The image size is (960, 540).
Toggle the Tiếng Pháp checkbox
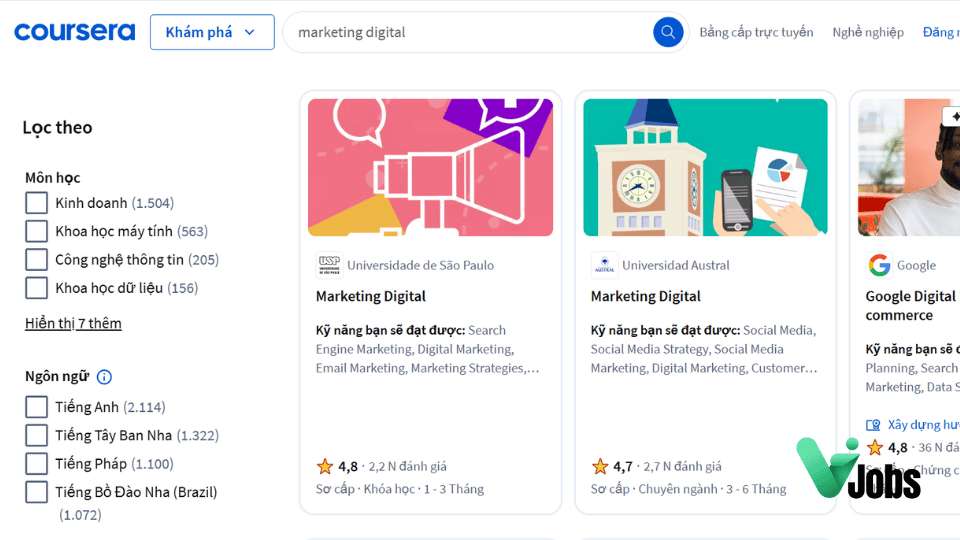[36, 463]
